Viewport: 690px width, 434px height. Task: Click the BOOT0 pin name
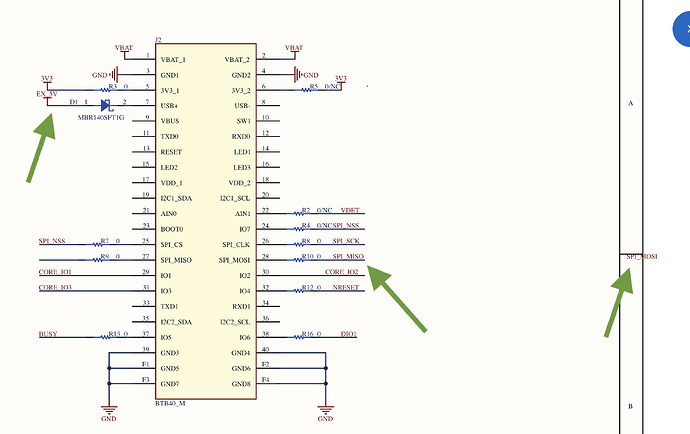[172, 229]
